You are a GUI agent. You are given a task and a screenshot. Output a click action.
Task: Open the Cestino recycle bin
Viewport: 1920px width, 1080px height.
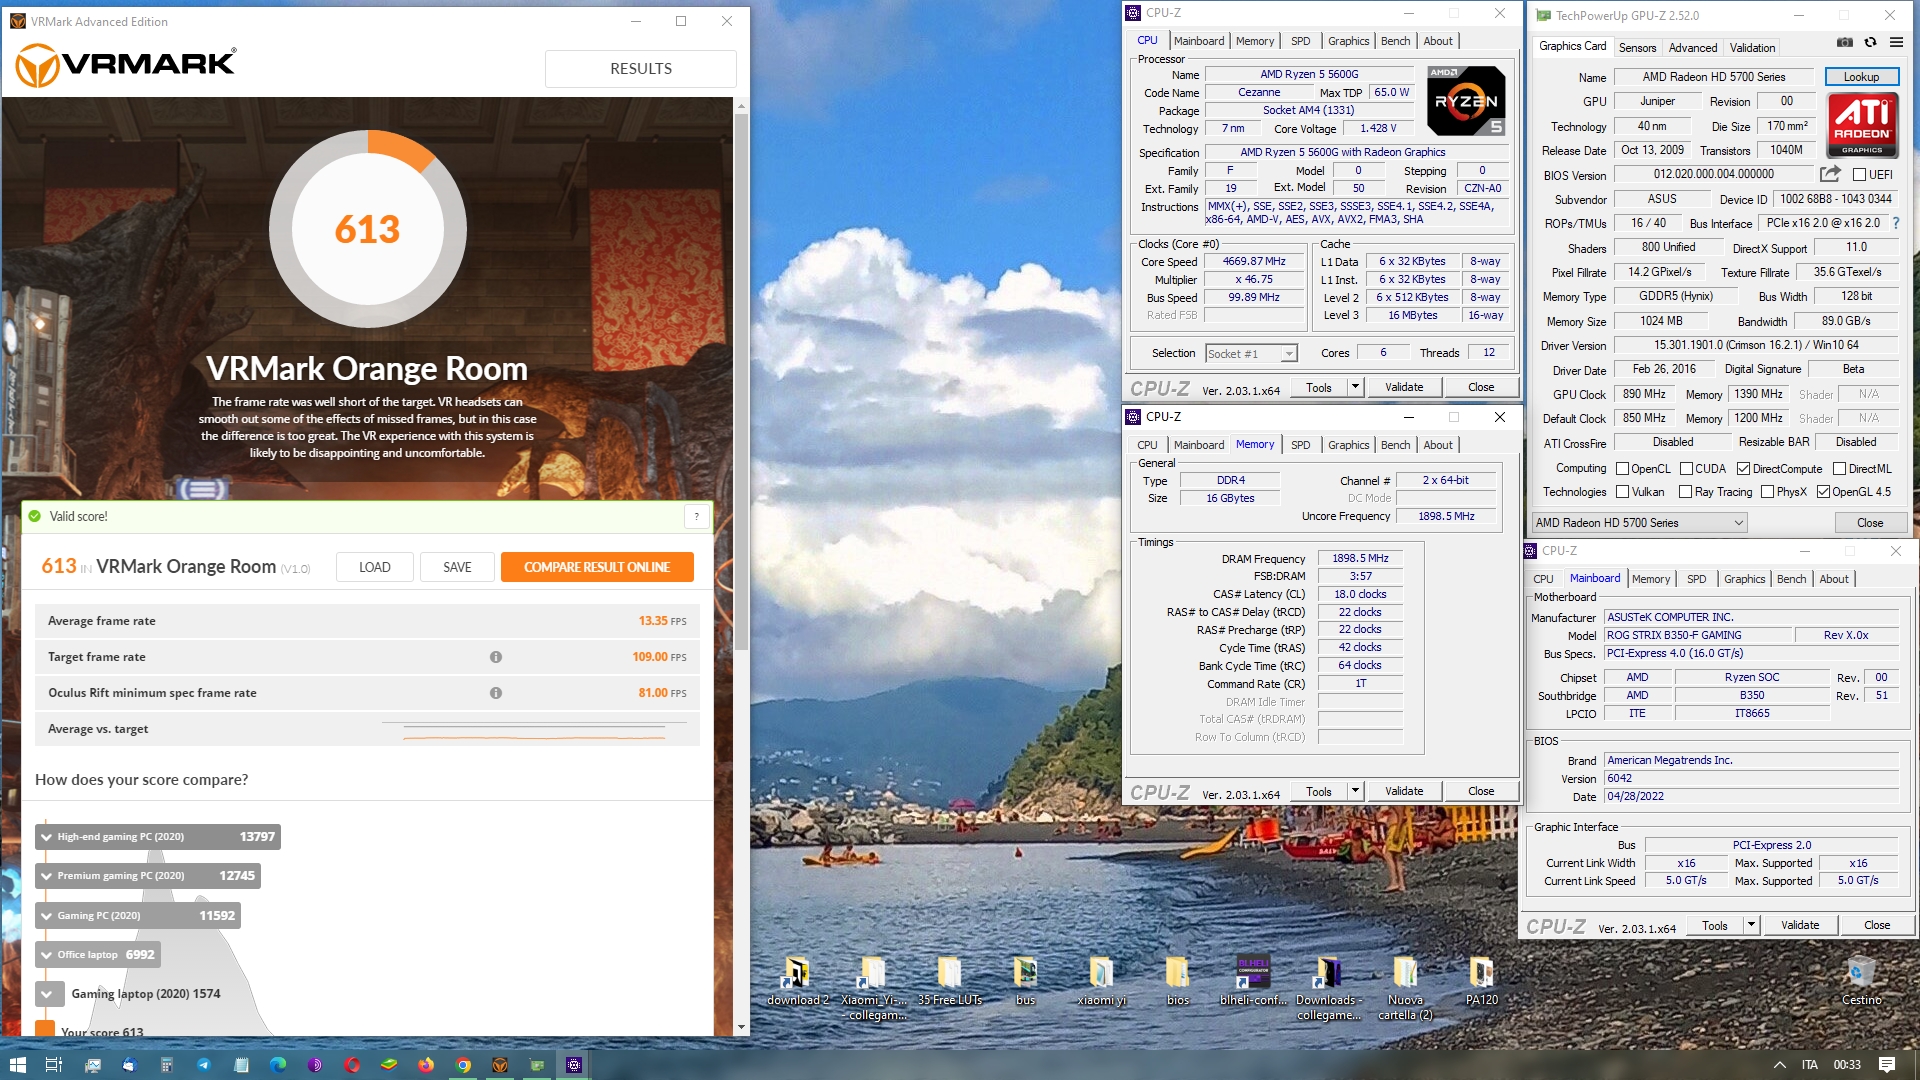pyautogui.click(x=1862, y=982)
